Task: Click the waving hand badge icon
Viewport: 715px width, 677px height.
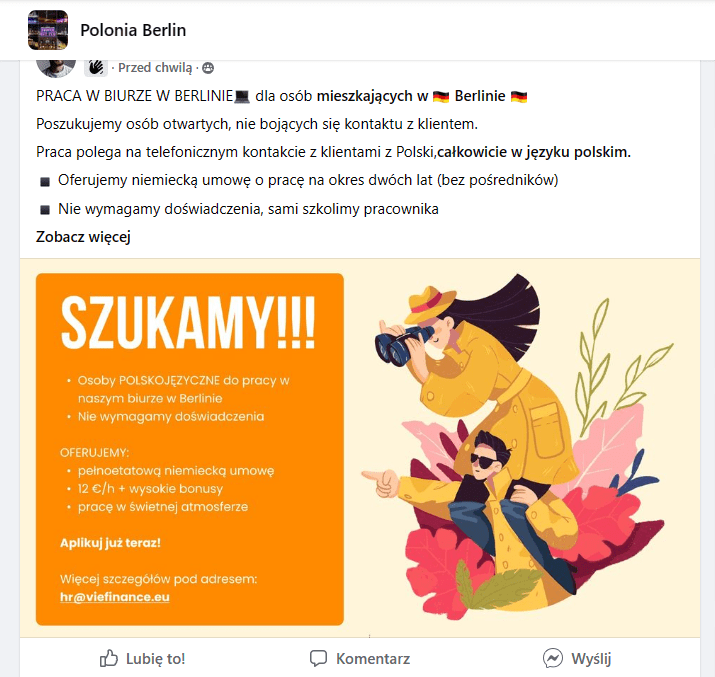Action: coord(96,67)
